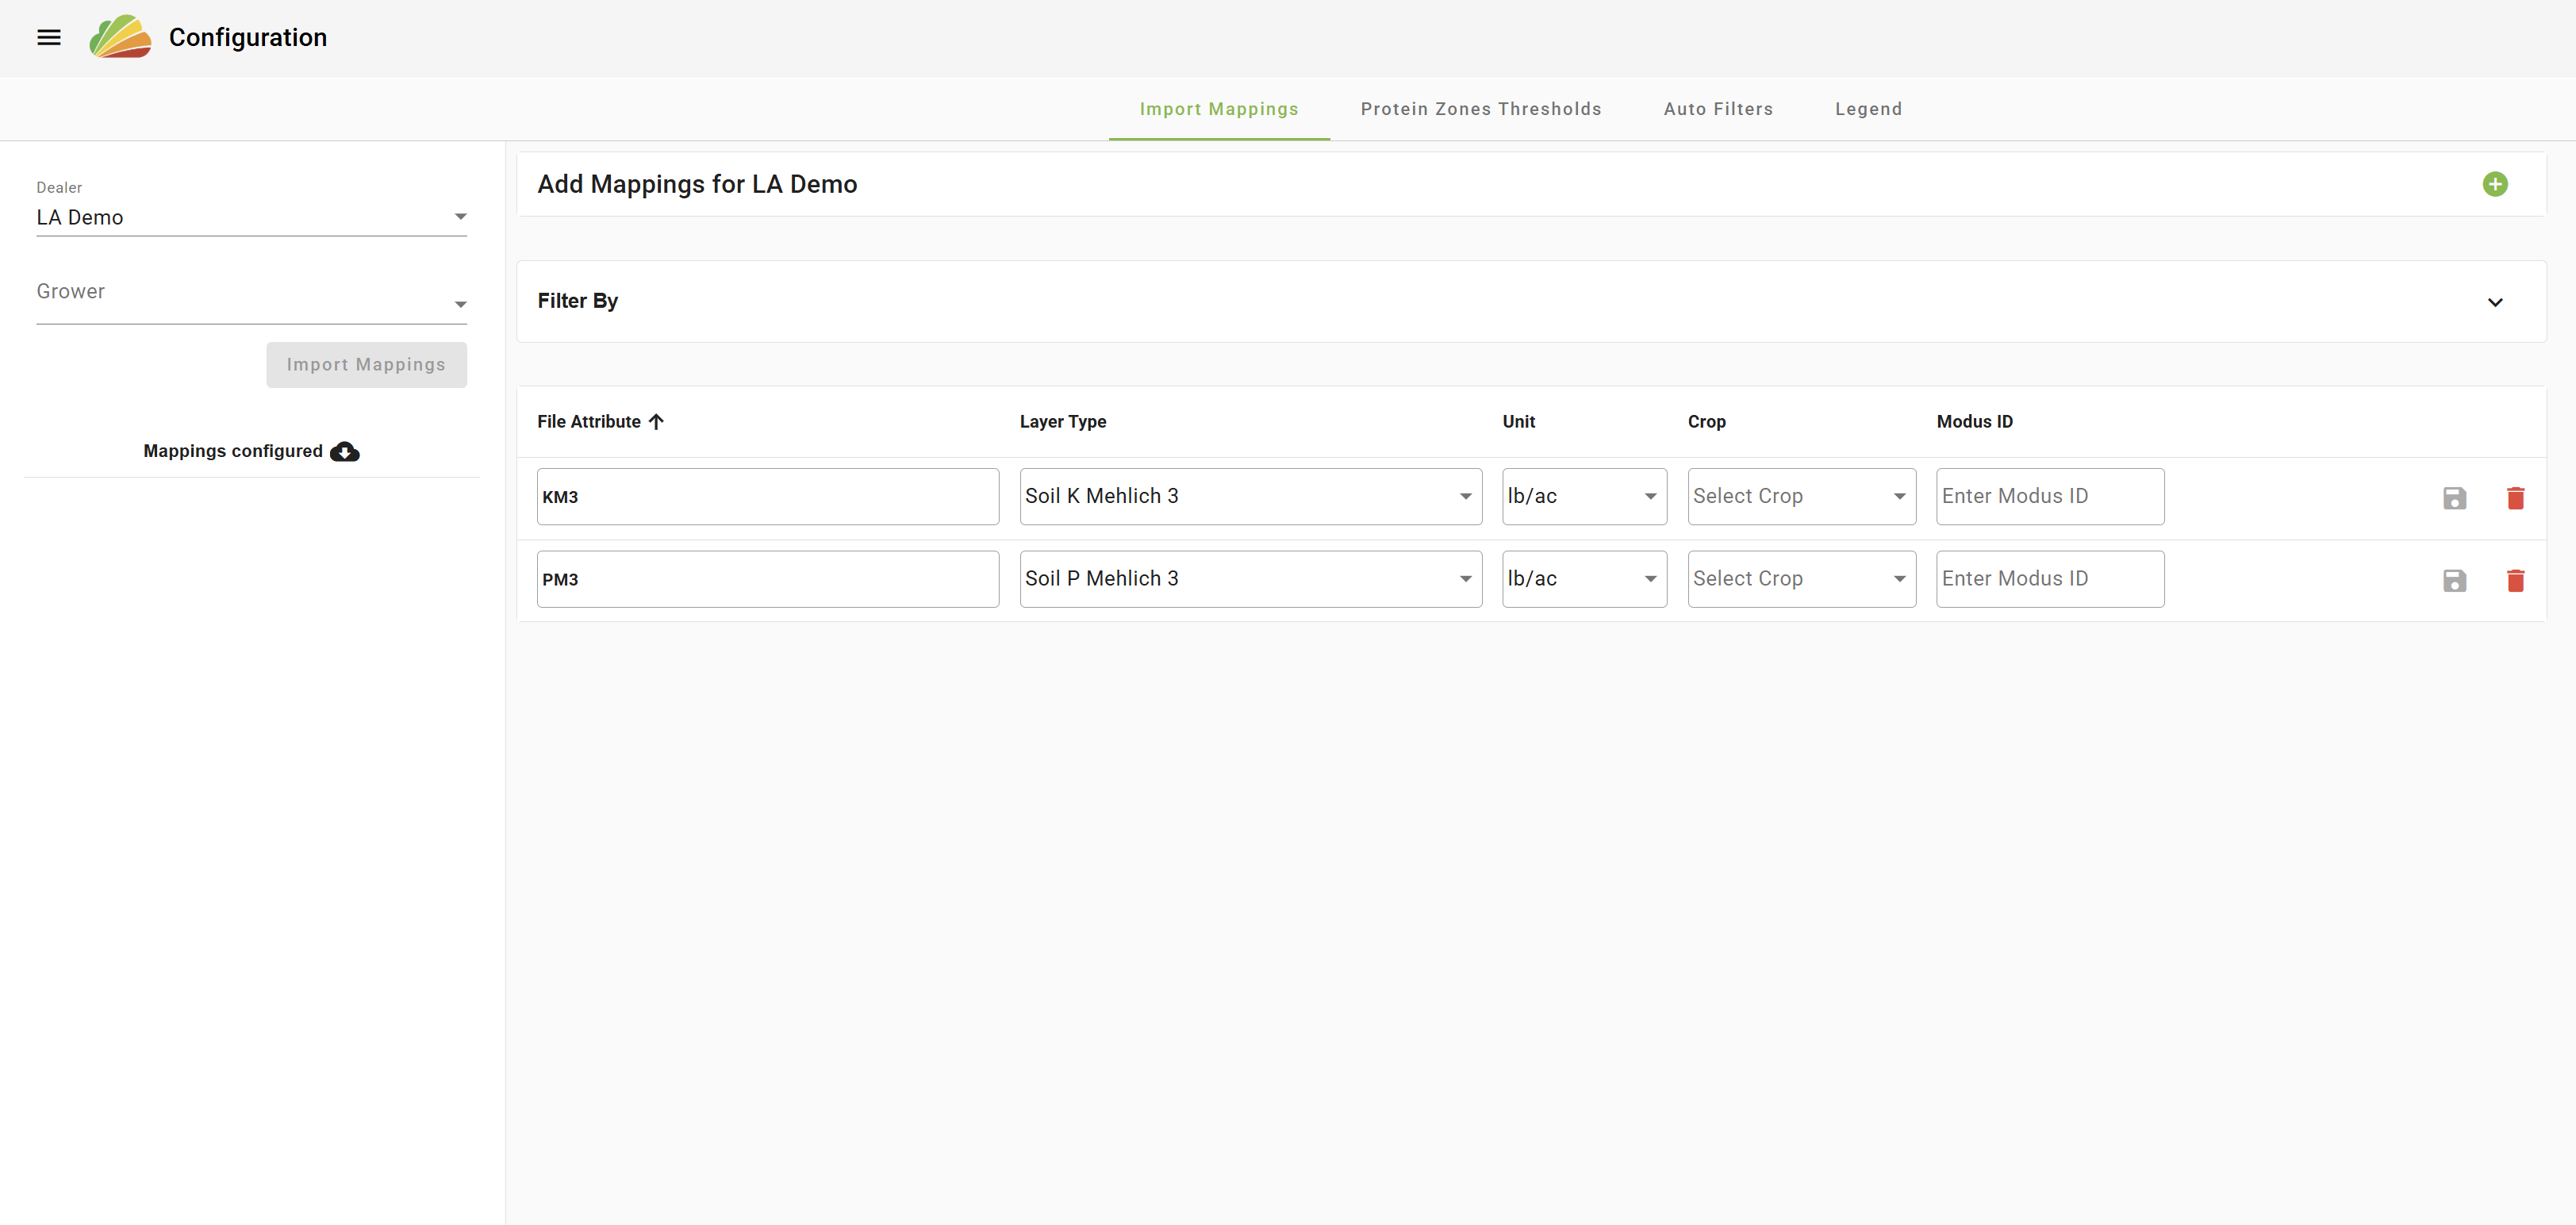This screenshot has height=1225, width=2576.
Task: Open the Dealer dropdown showing LA Demo
Action: (x=251, y=217)
